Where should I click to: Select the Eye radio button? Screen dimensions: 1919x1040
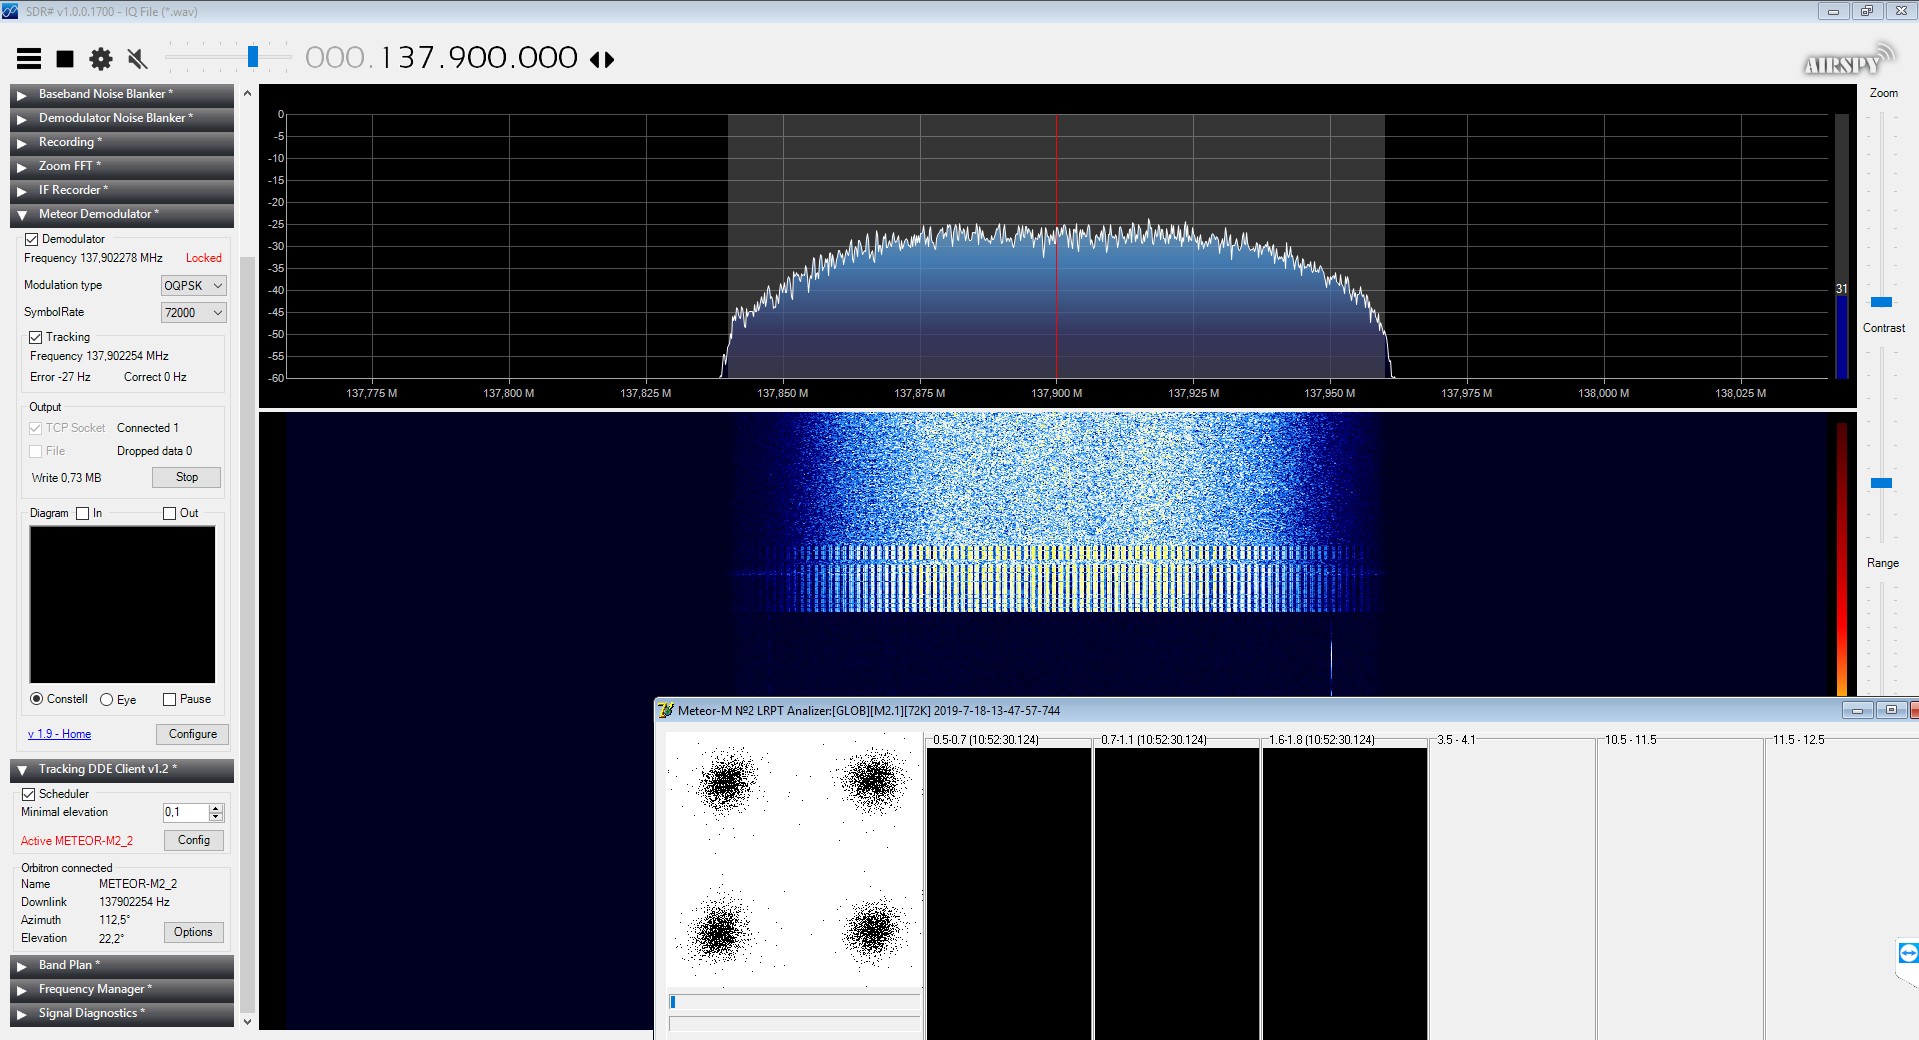click(x=107, y=699)
